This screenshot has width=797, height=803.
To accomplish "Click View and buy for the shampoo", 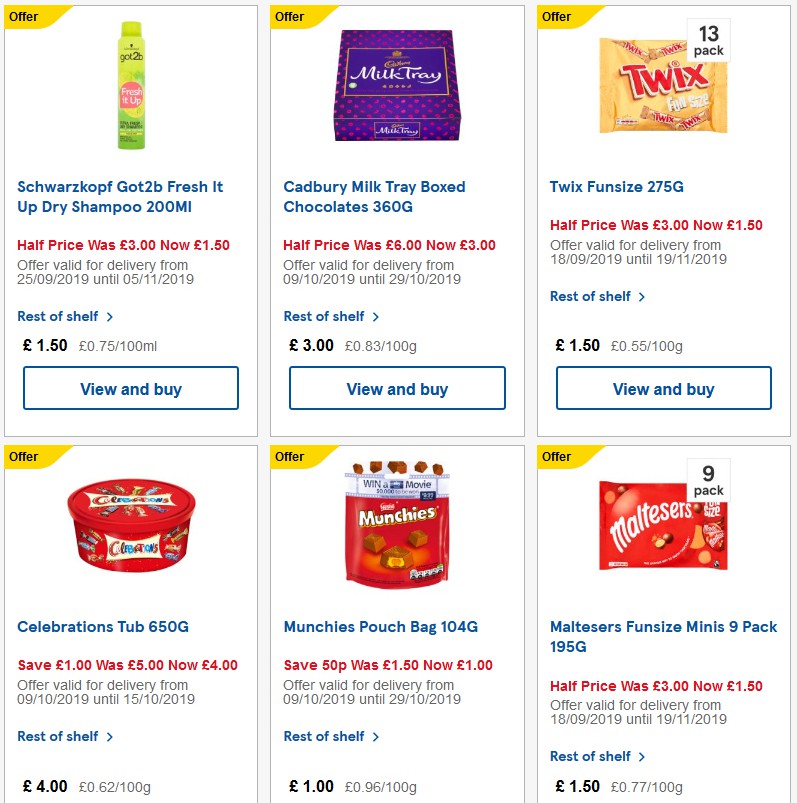I will [x=131, y=388].
